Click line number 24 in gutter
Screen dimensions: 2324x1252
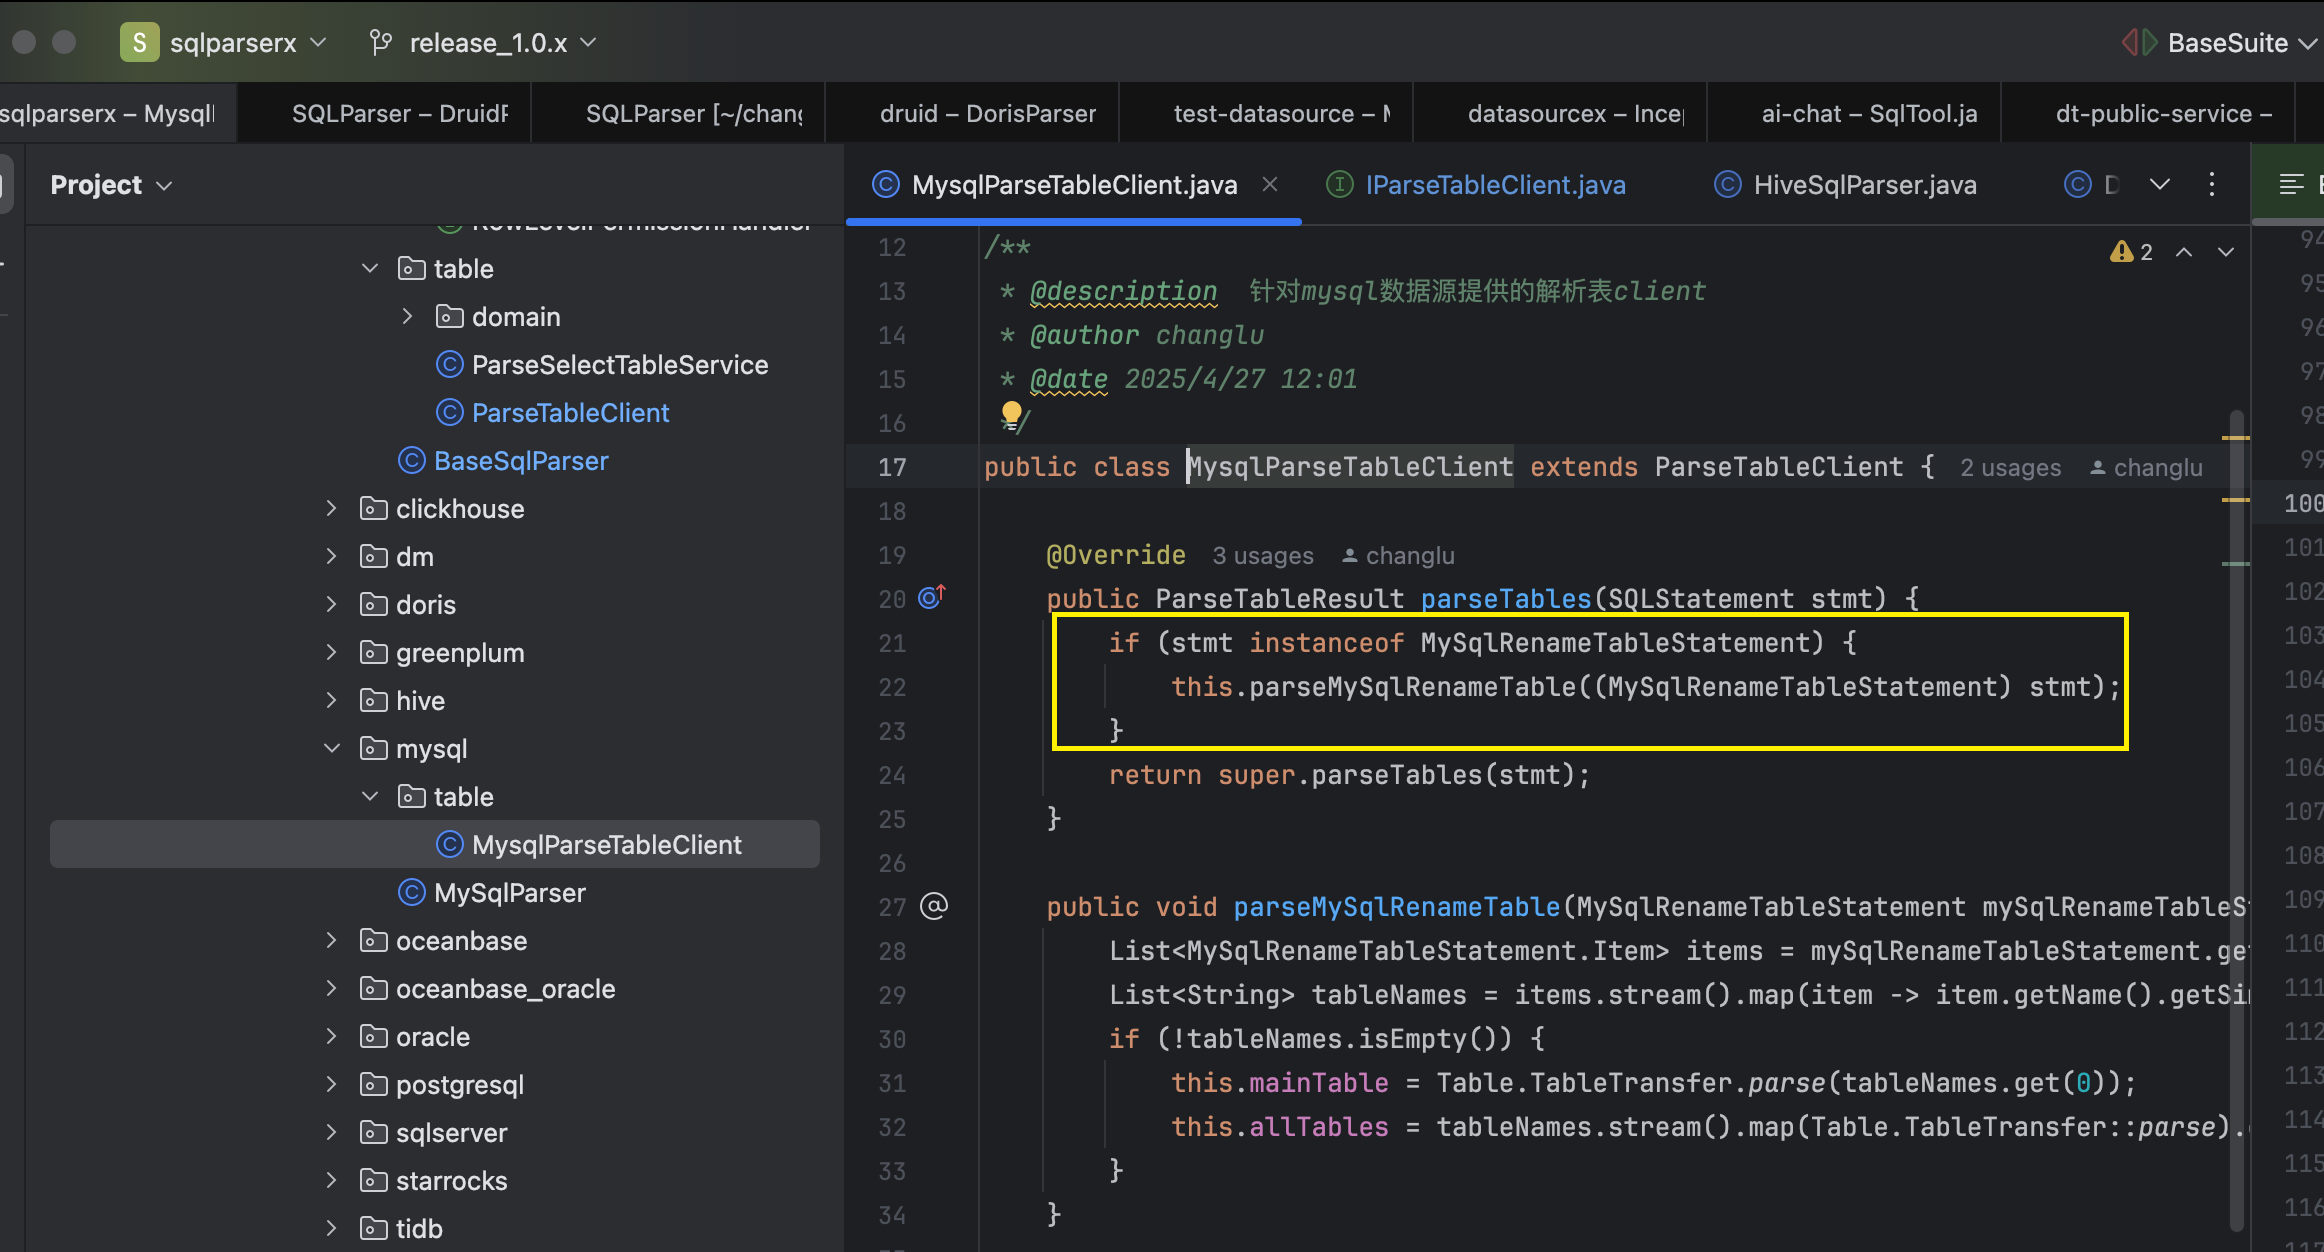click(x=892, y=775)
